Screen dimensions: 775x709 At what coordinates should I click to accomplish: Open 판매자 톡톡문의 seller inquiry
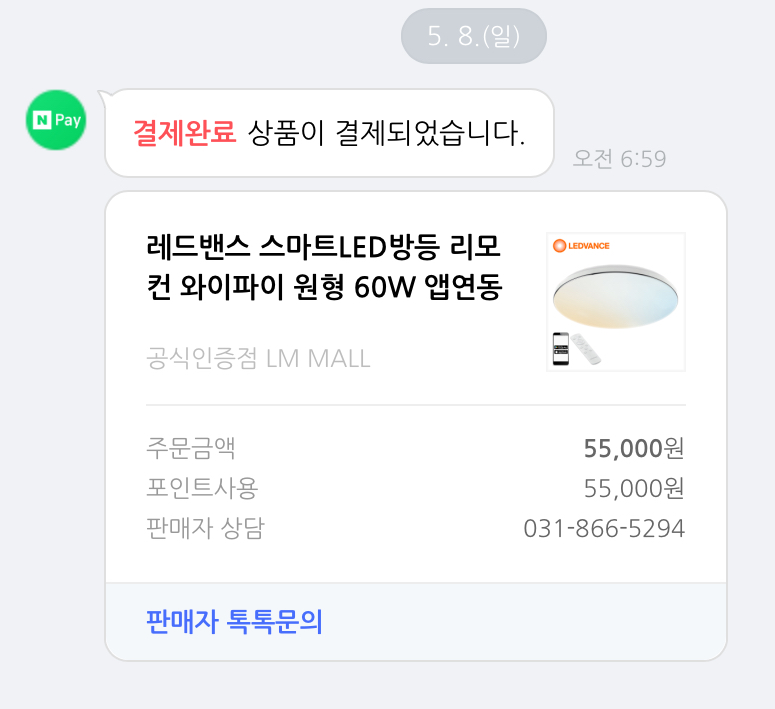click(x=234, y=622)
